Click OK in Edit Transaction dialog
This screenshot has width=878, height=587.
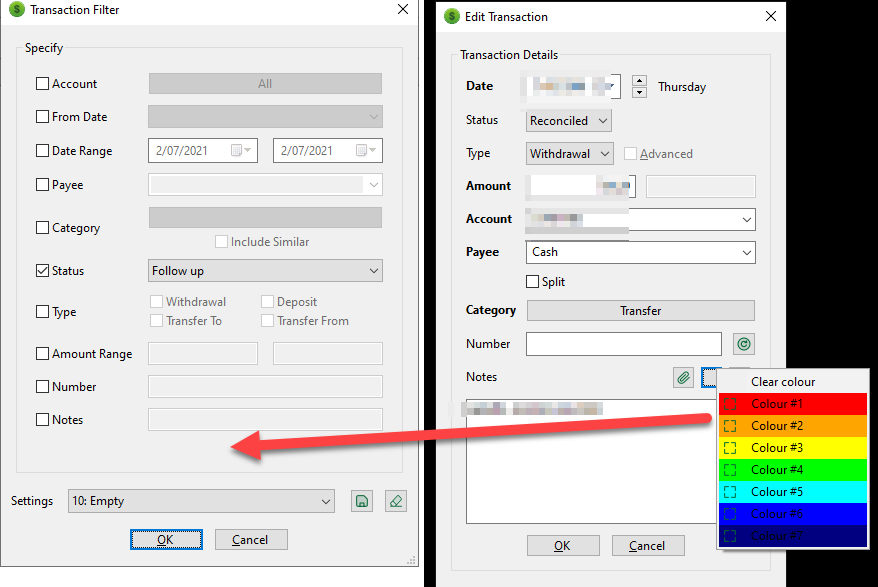tap(563, 546)
